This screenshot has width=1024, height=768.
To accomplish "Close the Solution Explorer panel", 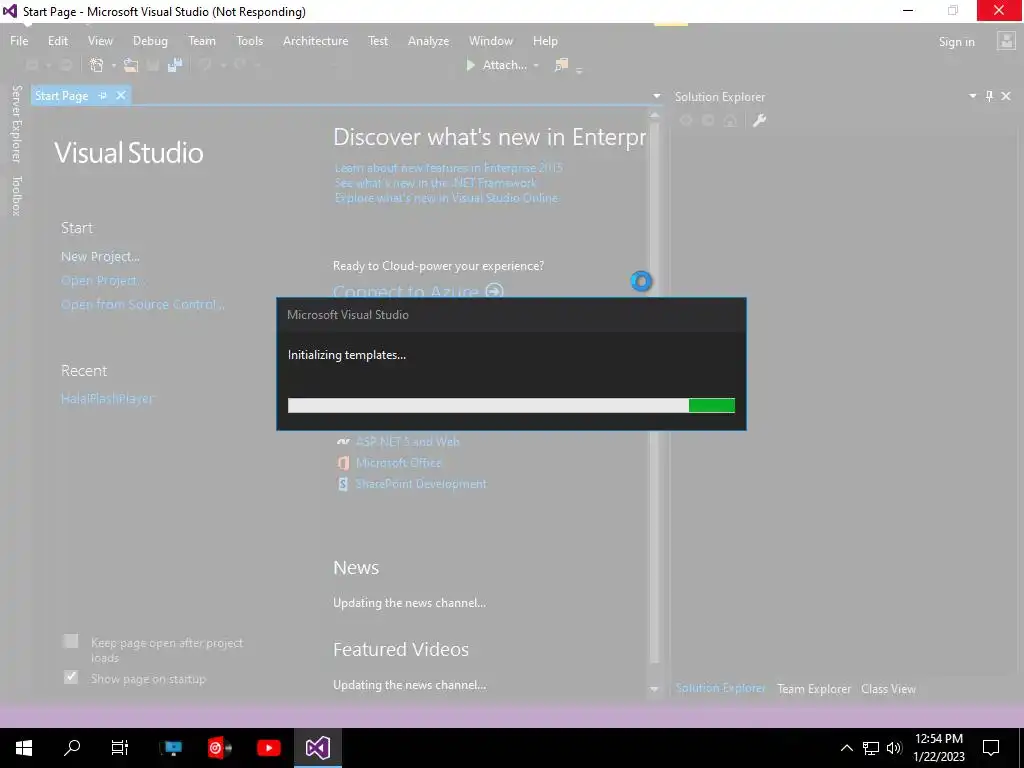I will point(1006,96).
